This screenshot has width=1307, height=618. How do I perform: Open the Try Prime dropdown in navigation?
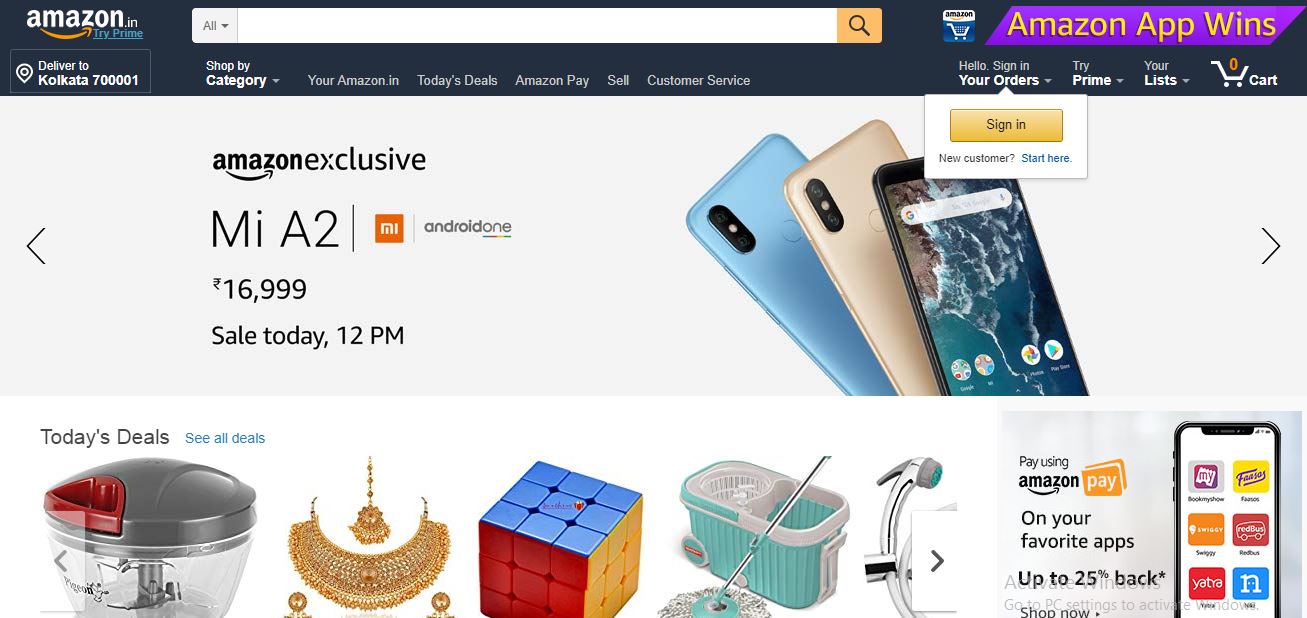pyautogui.click(x=1097, y=73)
